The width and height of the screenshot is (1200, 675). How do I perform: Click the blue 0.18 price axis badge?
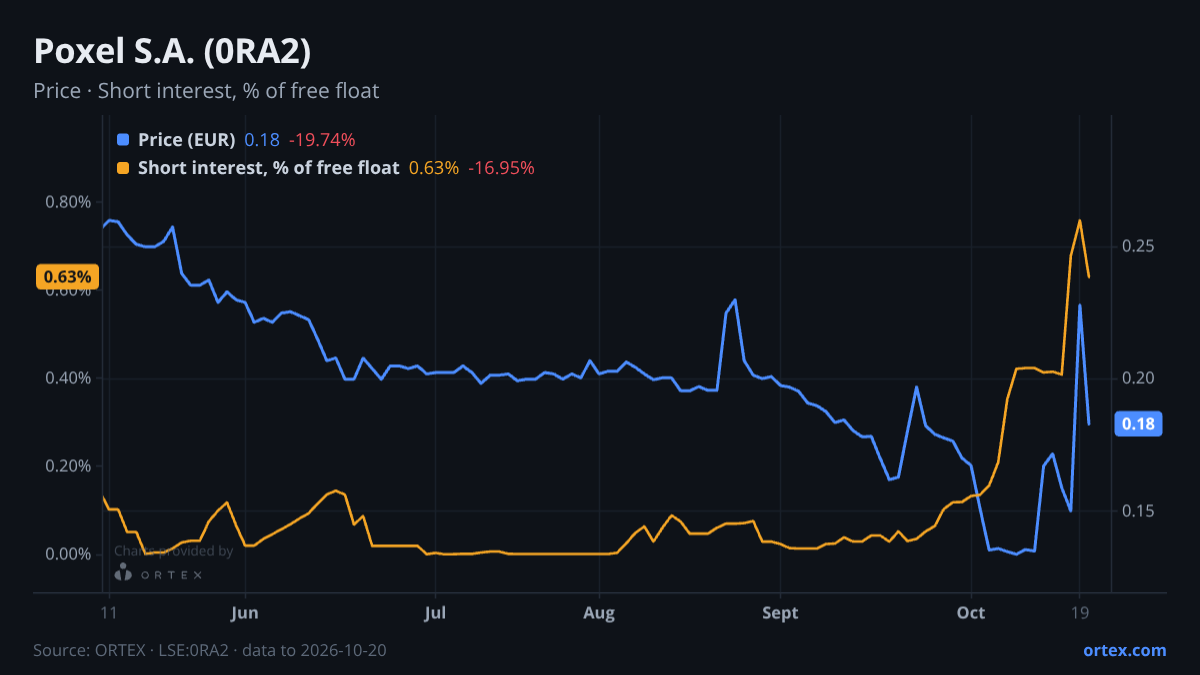1138,424
